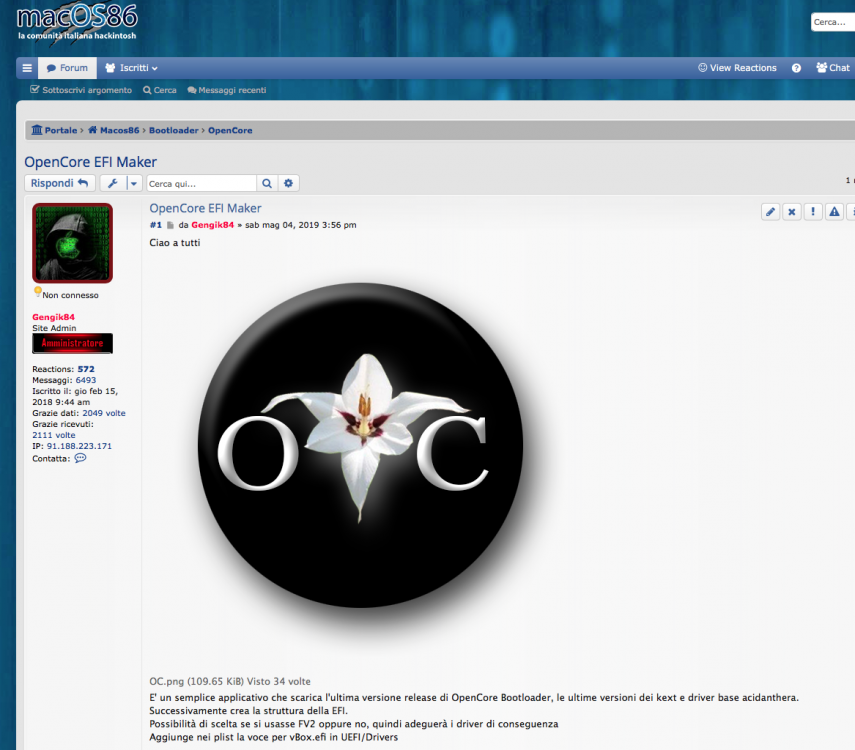The height and width of the screenshot is (750, 855).
Task: Open the Chat link
Action: tap(833, 68)
